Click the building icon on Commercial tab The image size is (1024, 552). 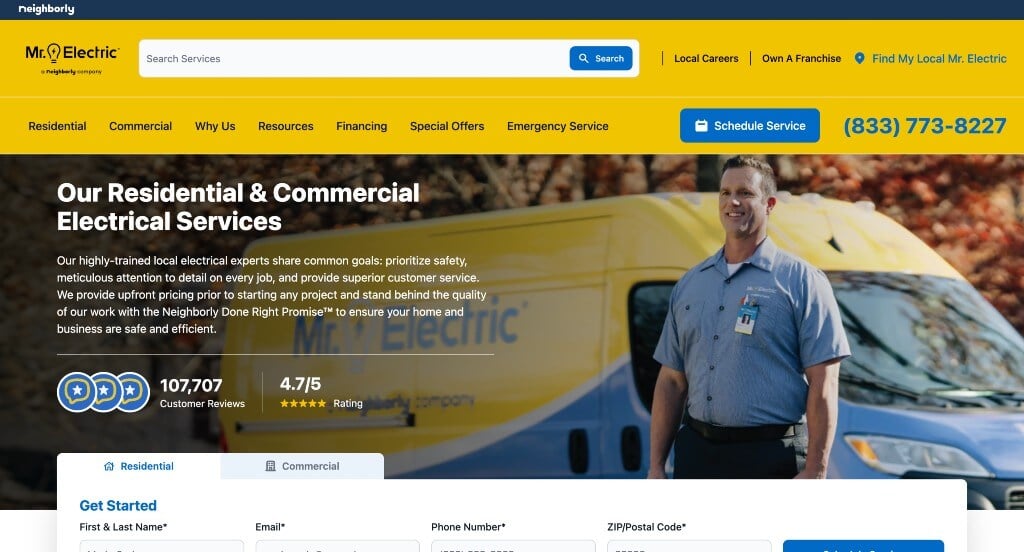[270, 466]
